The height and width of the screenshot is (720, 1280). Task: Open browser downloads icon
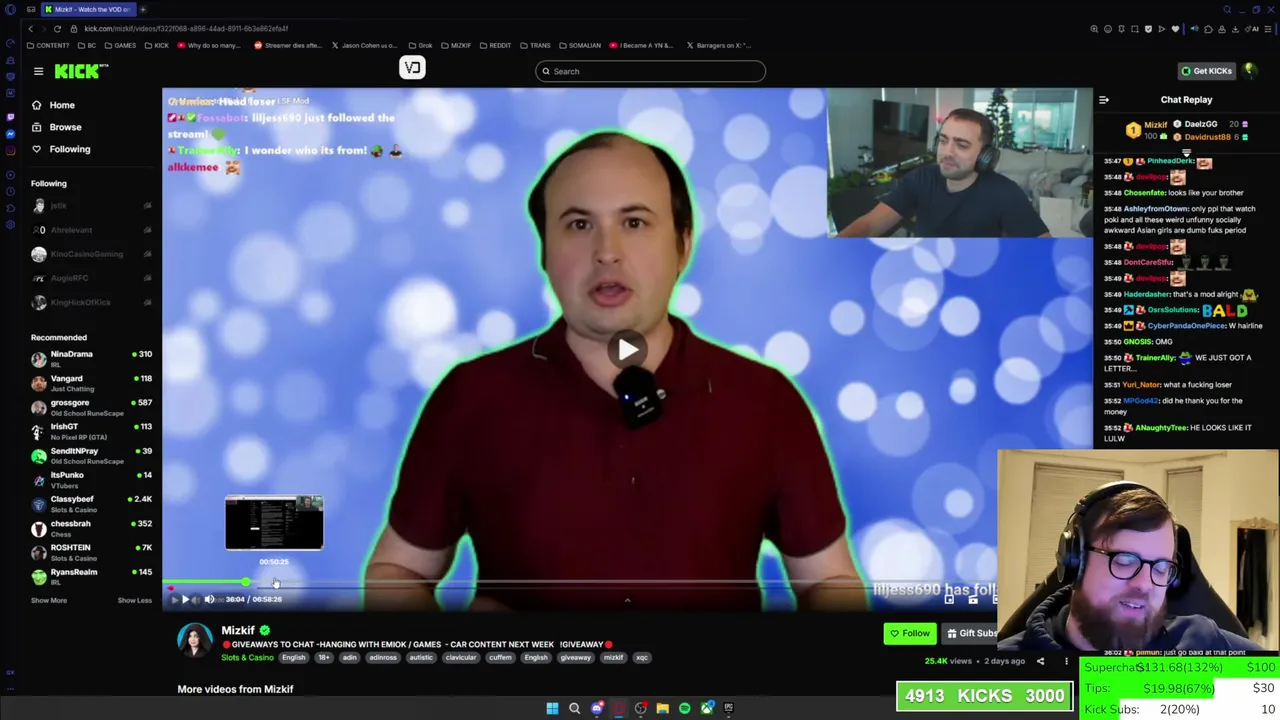pyautogui.click(x=1236, y=29)
